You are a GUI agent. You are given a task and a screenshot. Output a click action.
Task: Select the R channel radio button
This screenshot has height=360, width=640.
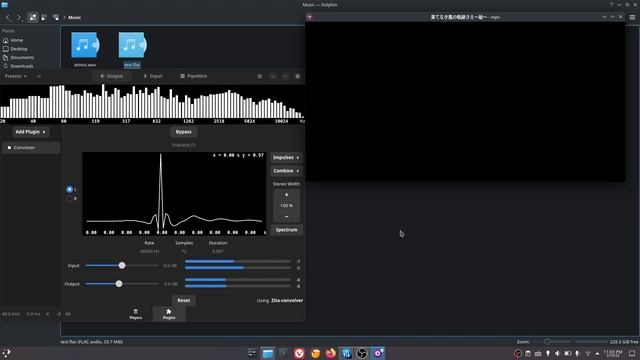point(70,199)
